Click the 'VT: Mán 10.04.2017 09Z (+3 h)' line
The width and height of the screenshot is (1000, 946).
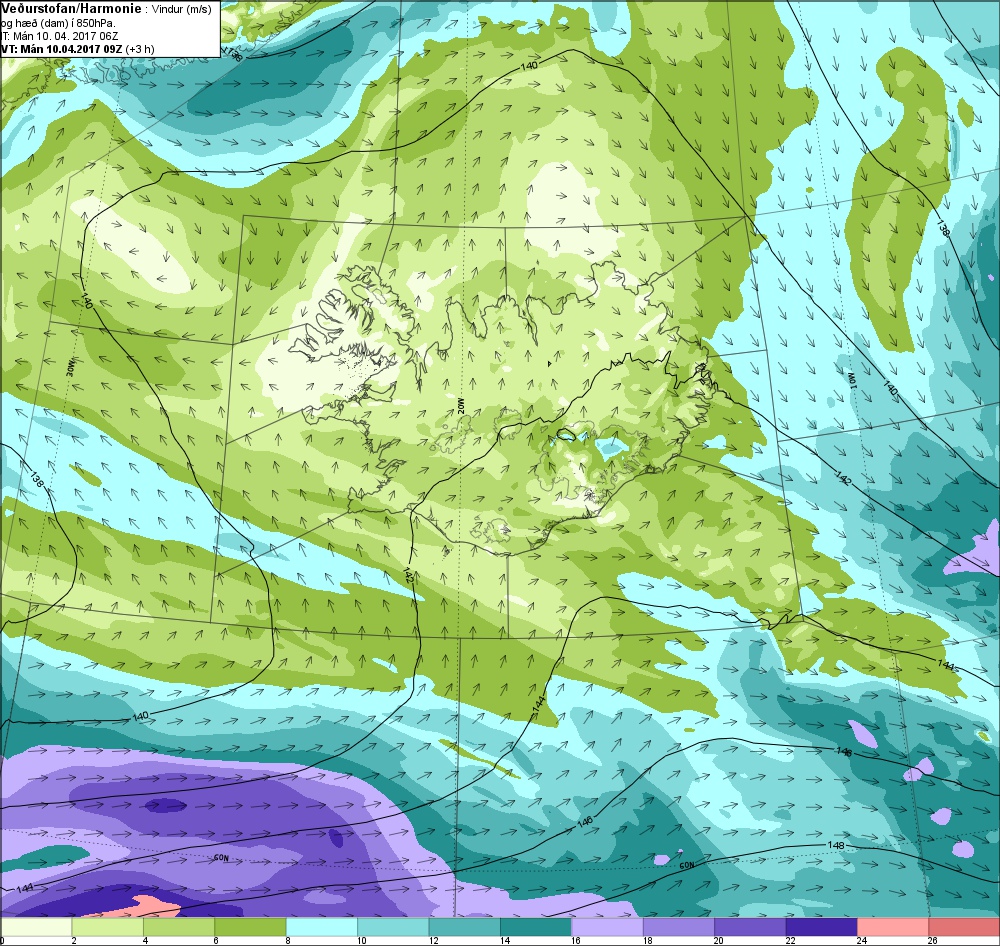(x=77, y=49)
